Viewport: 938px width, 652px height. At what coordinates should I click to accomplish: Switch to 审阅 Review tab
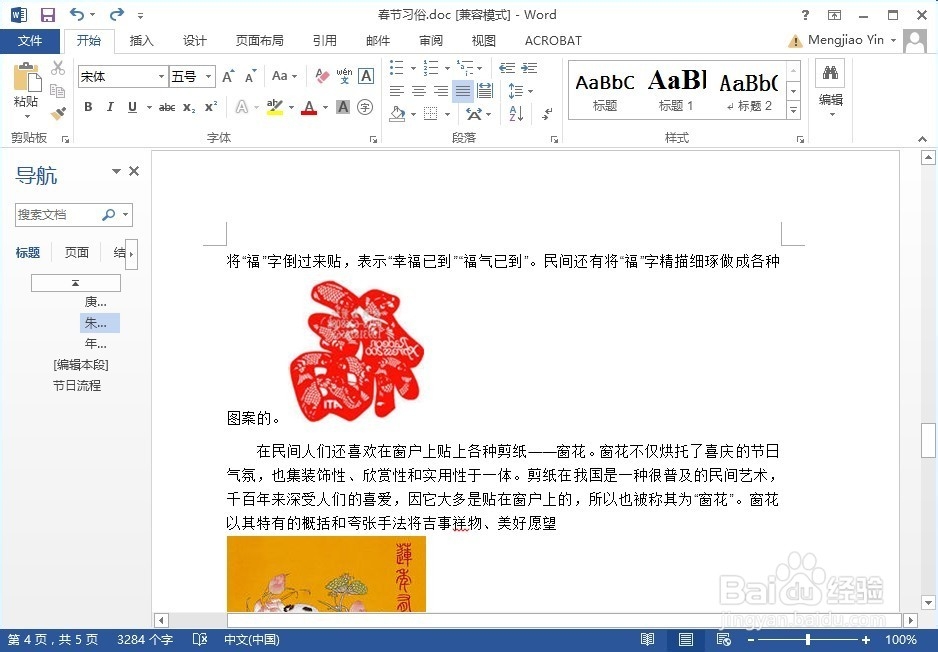point(431,41)
